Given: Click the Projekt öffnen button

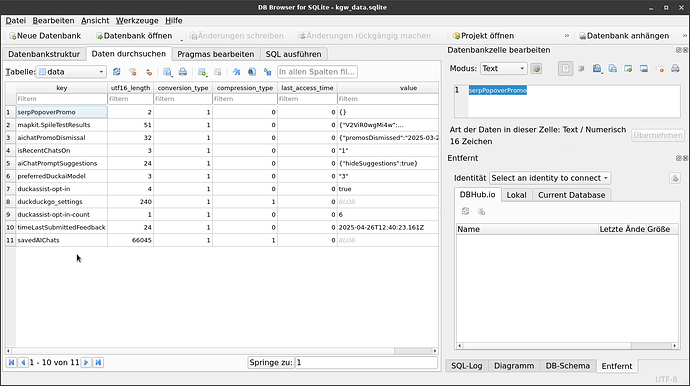Looking at the screenshot, I should click(483, 36).
